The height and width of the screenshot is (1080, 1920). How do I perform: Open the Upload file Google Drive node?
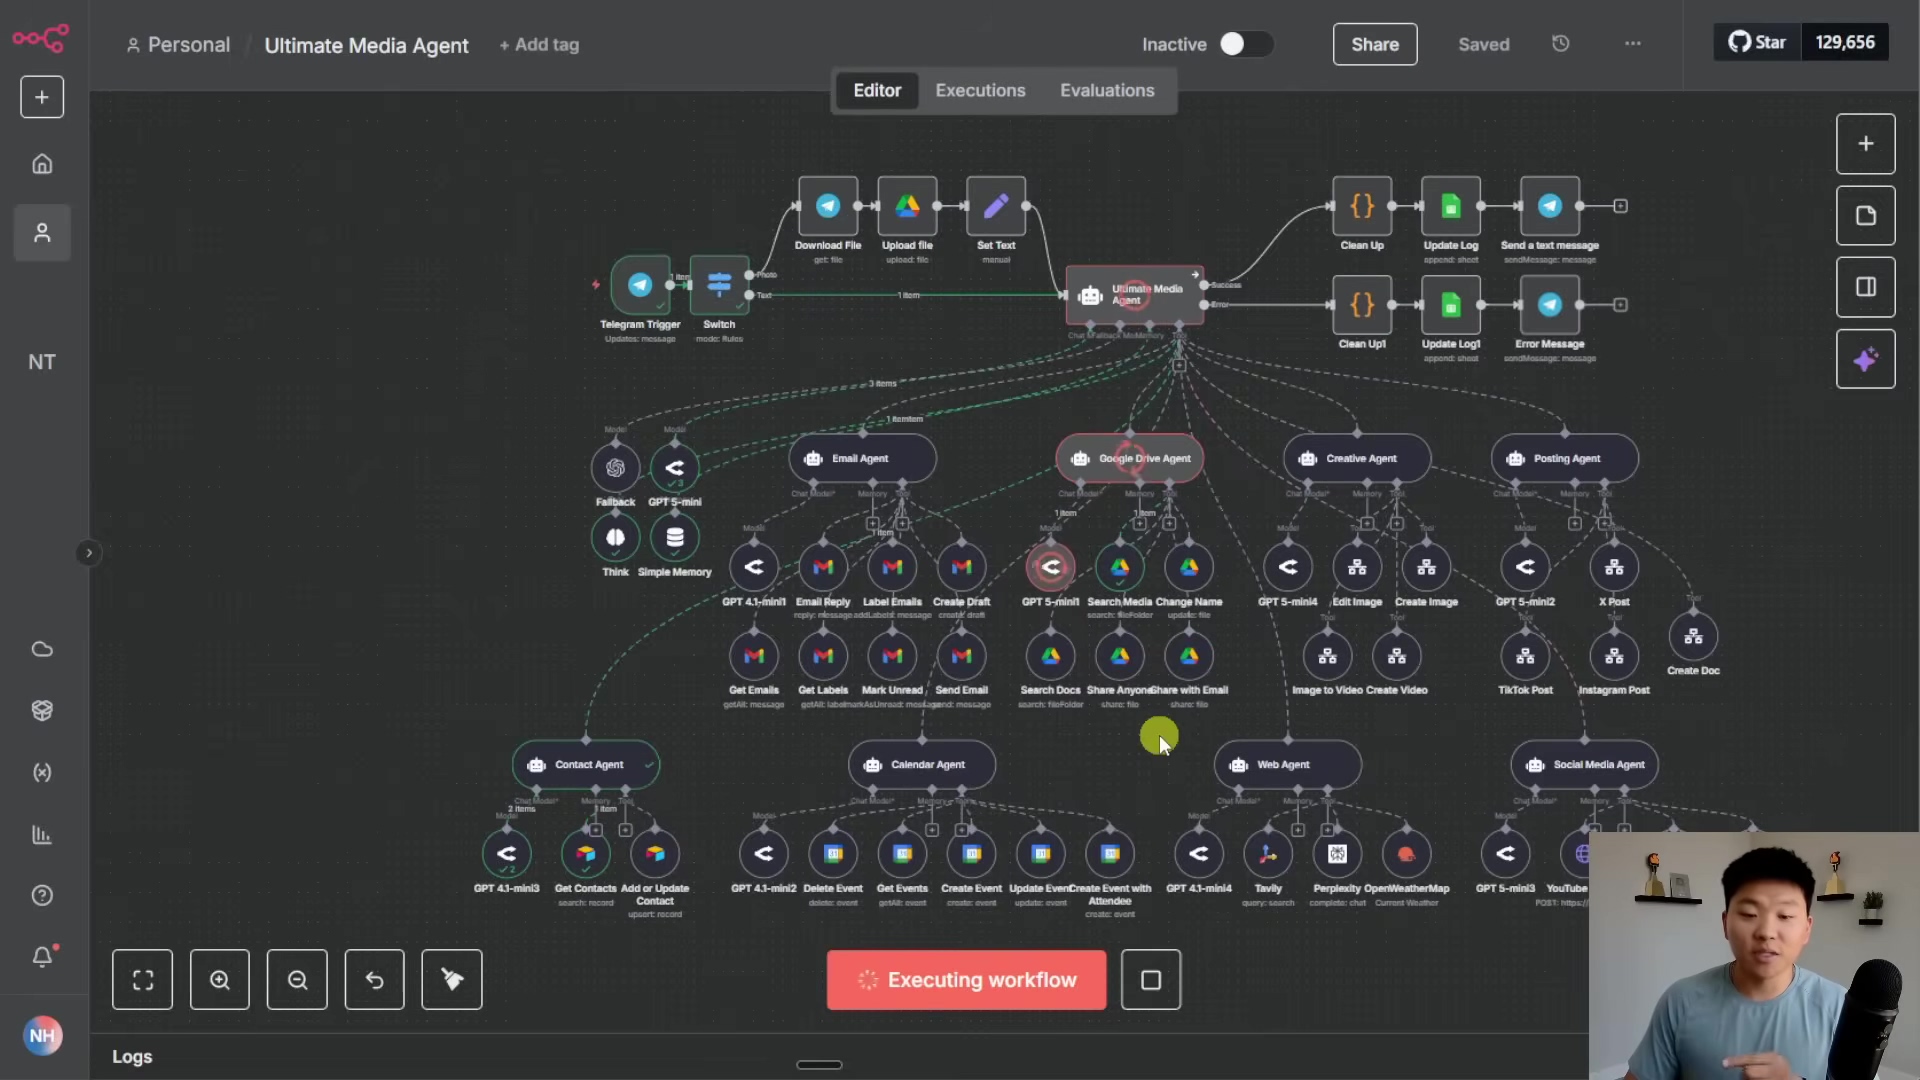coord(907,206)
